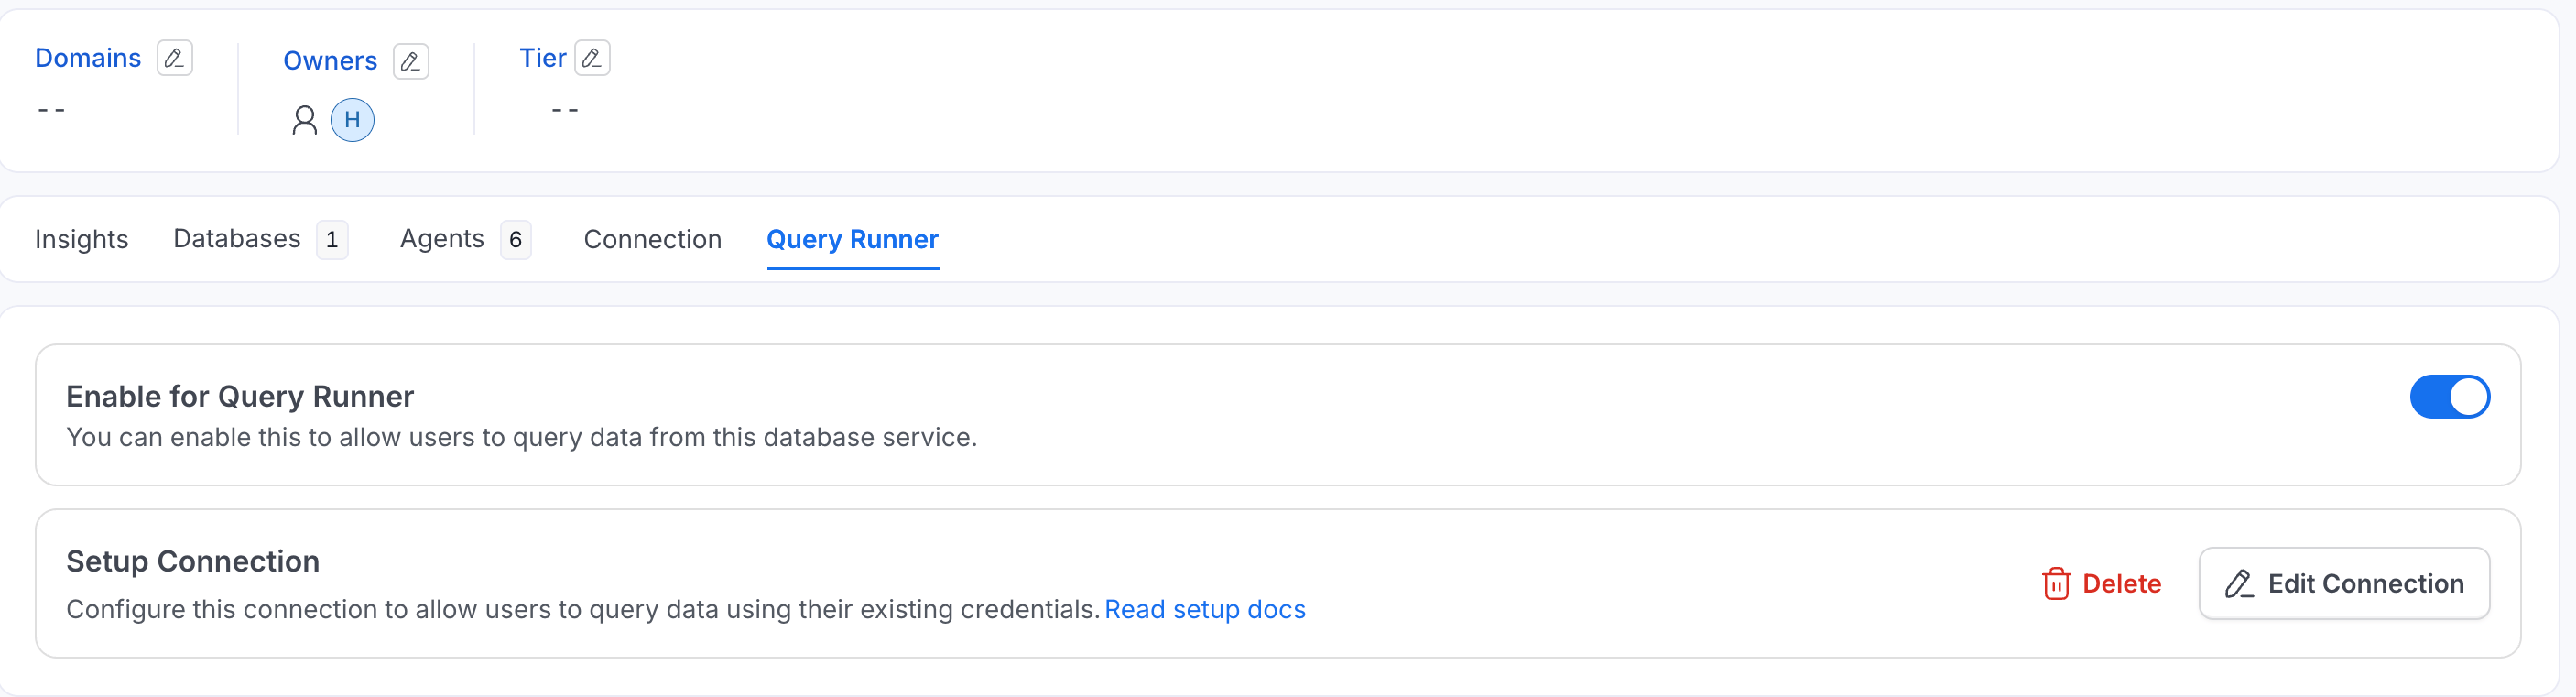Open the Databases tab
Screen dimensions: 2576x697
[x=260, y=239]
